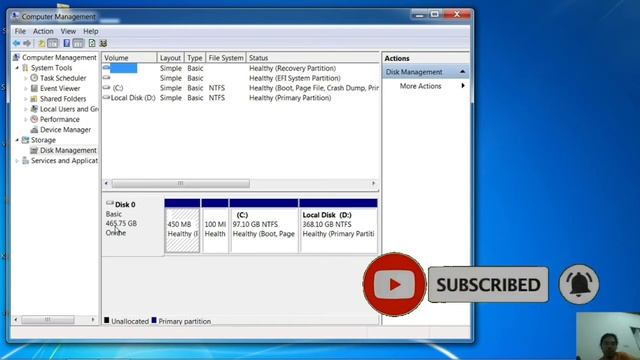640x360 pixels.
Task: Sort by the Volume column header
Action: [129, 58]
